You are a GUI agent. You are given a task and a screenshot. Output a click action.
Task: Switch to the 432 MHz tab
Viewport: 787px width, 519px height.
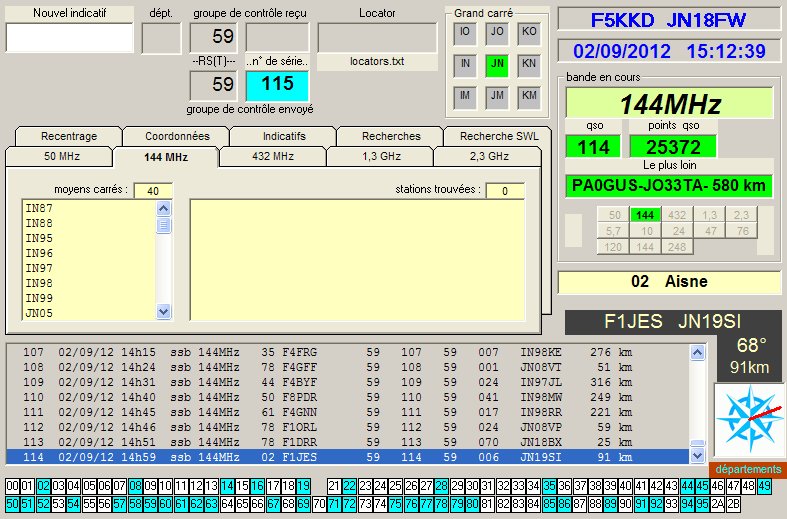point(272,157)
